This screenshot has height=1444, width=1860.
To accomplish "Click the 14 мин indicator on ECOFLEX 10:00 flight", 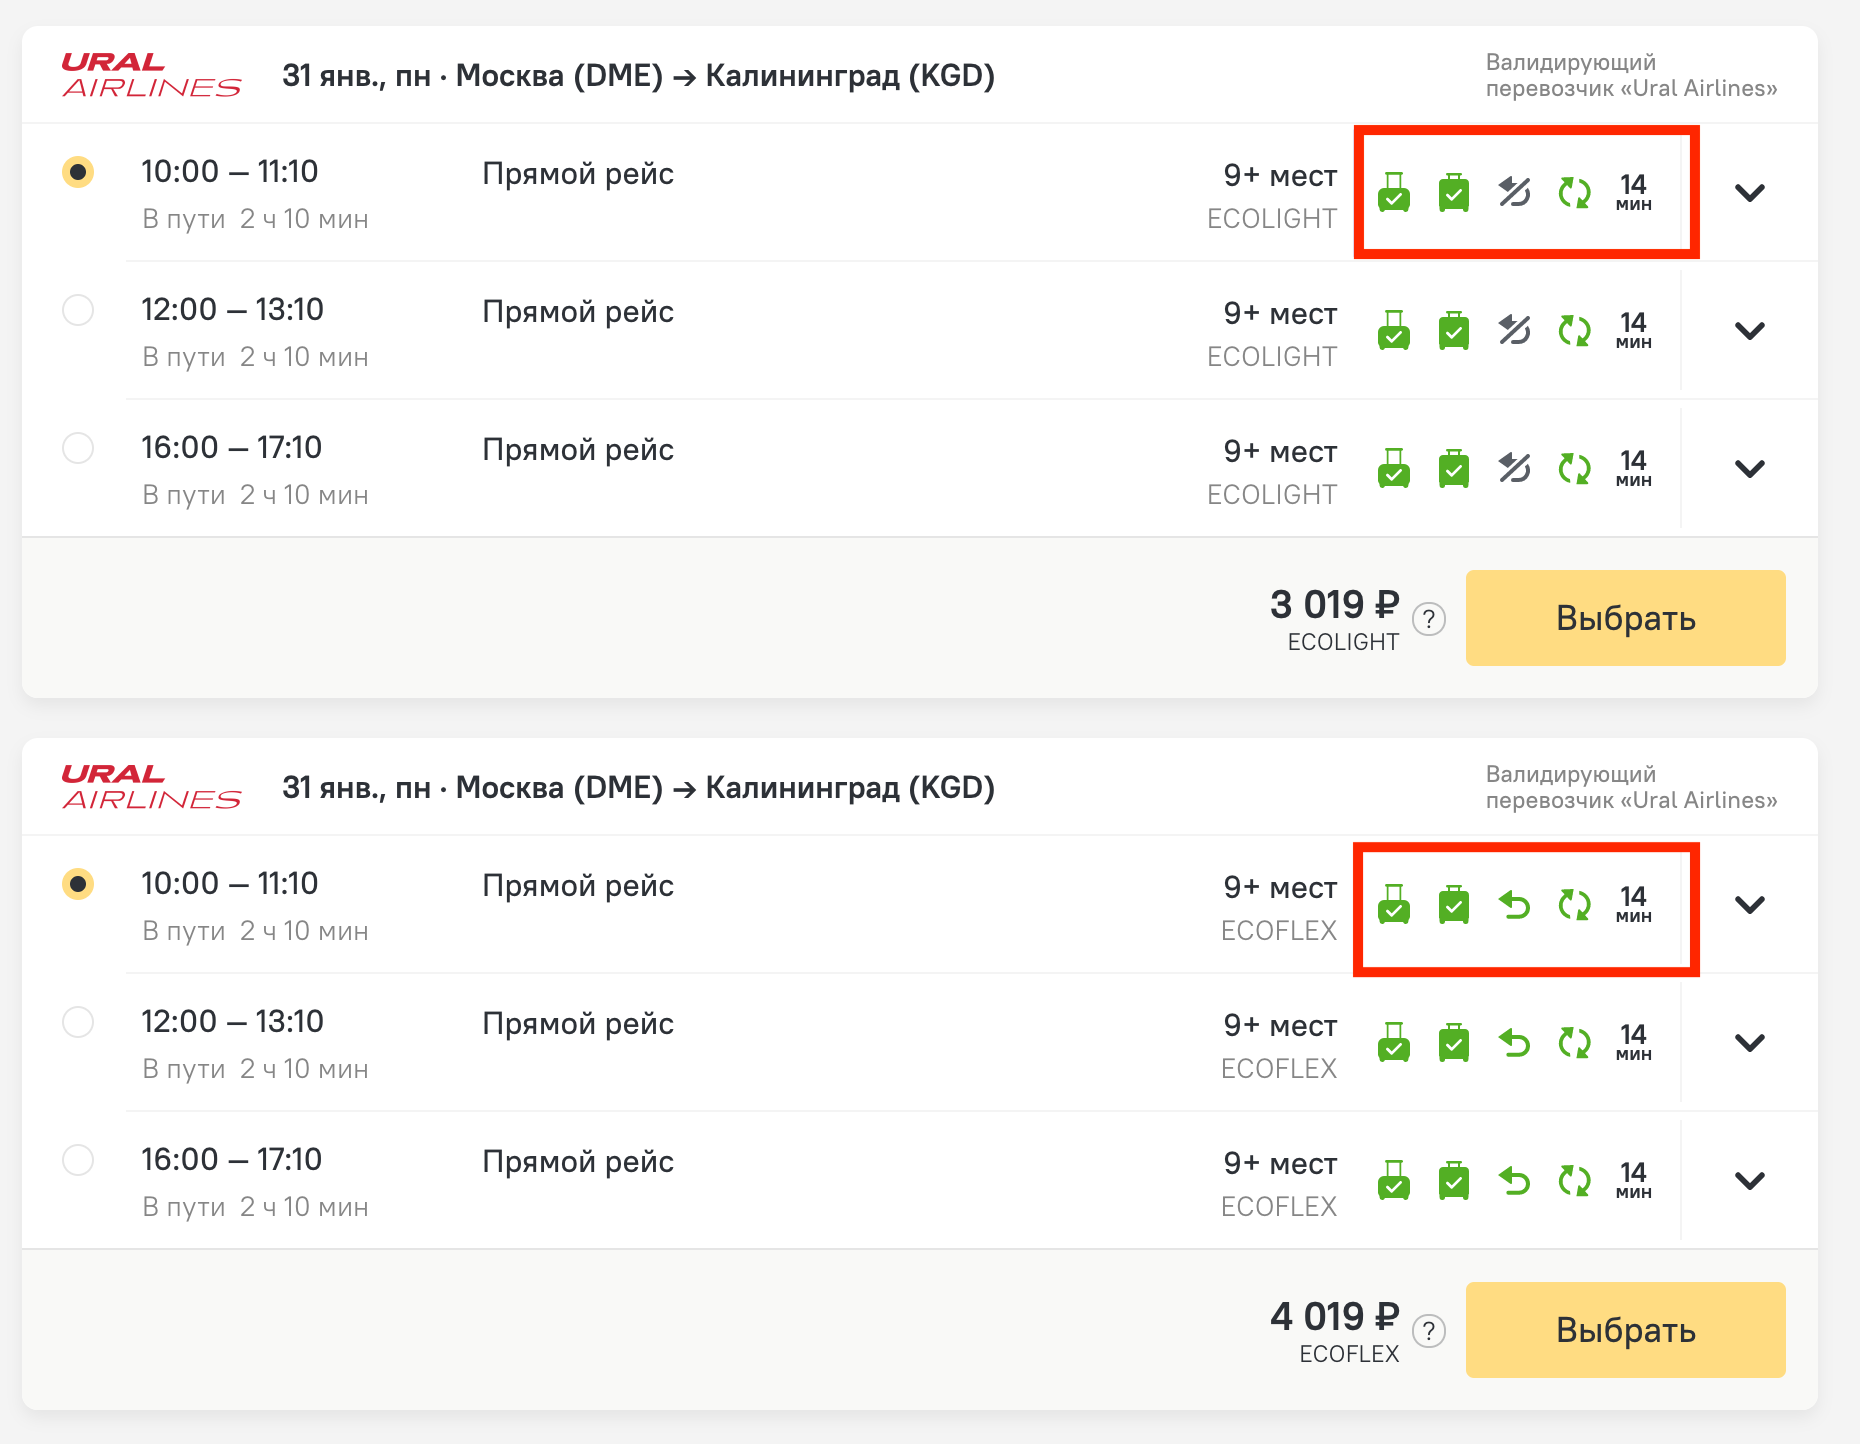I will [1633, 904].
